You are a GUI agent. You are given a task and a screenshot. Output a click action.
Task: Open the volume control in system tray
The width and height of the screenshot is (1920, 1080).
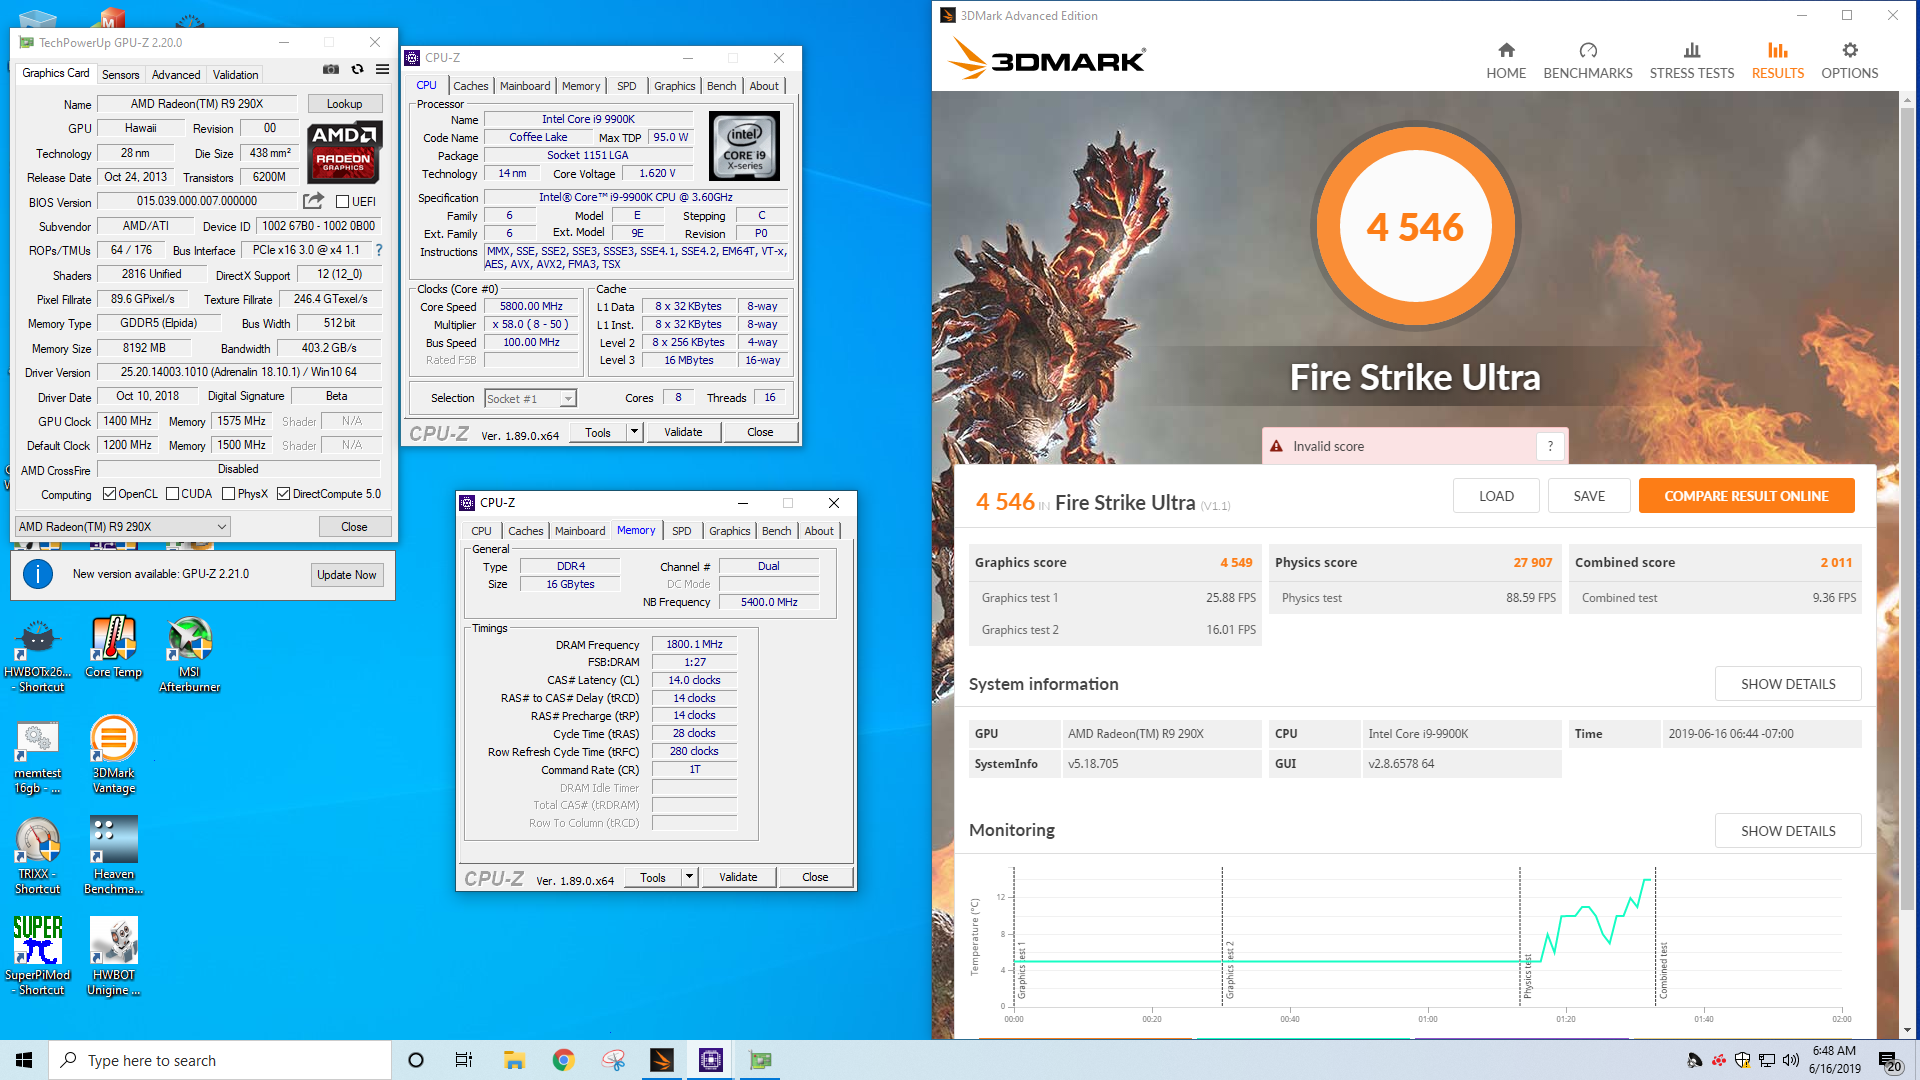pos(1790,1060)
